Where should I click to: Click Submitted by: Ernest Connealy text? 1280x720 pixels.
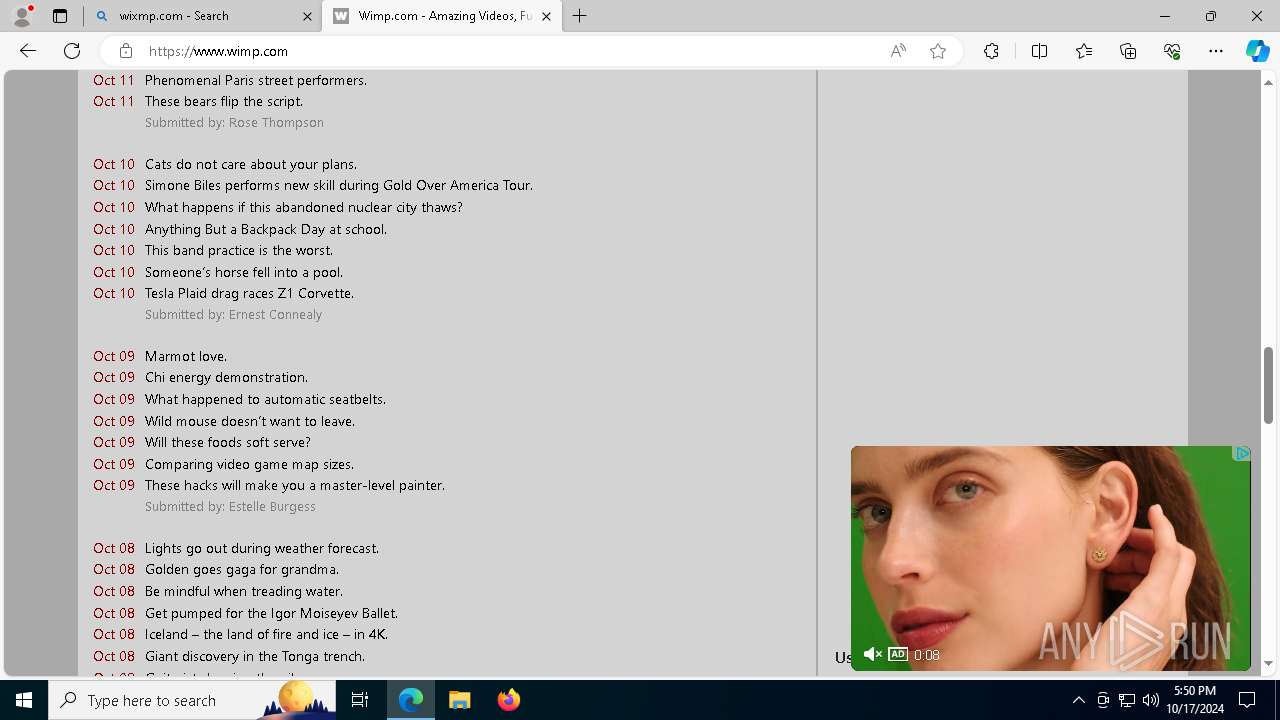point(233,315)
